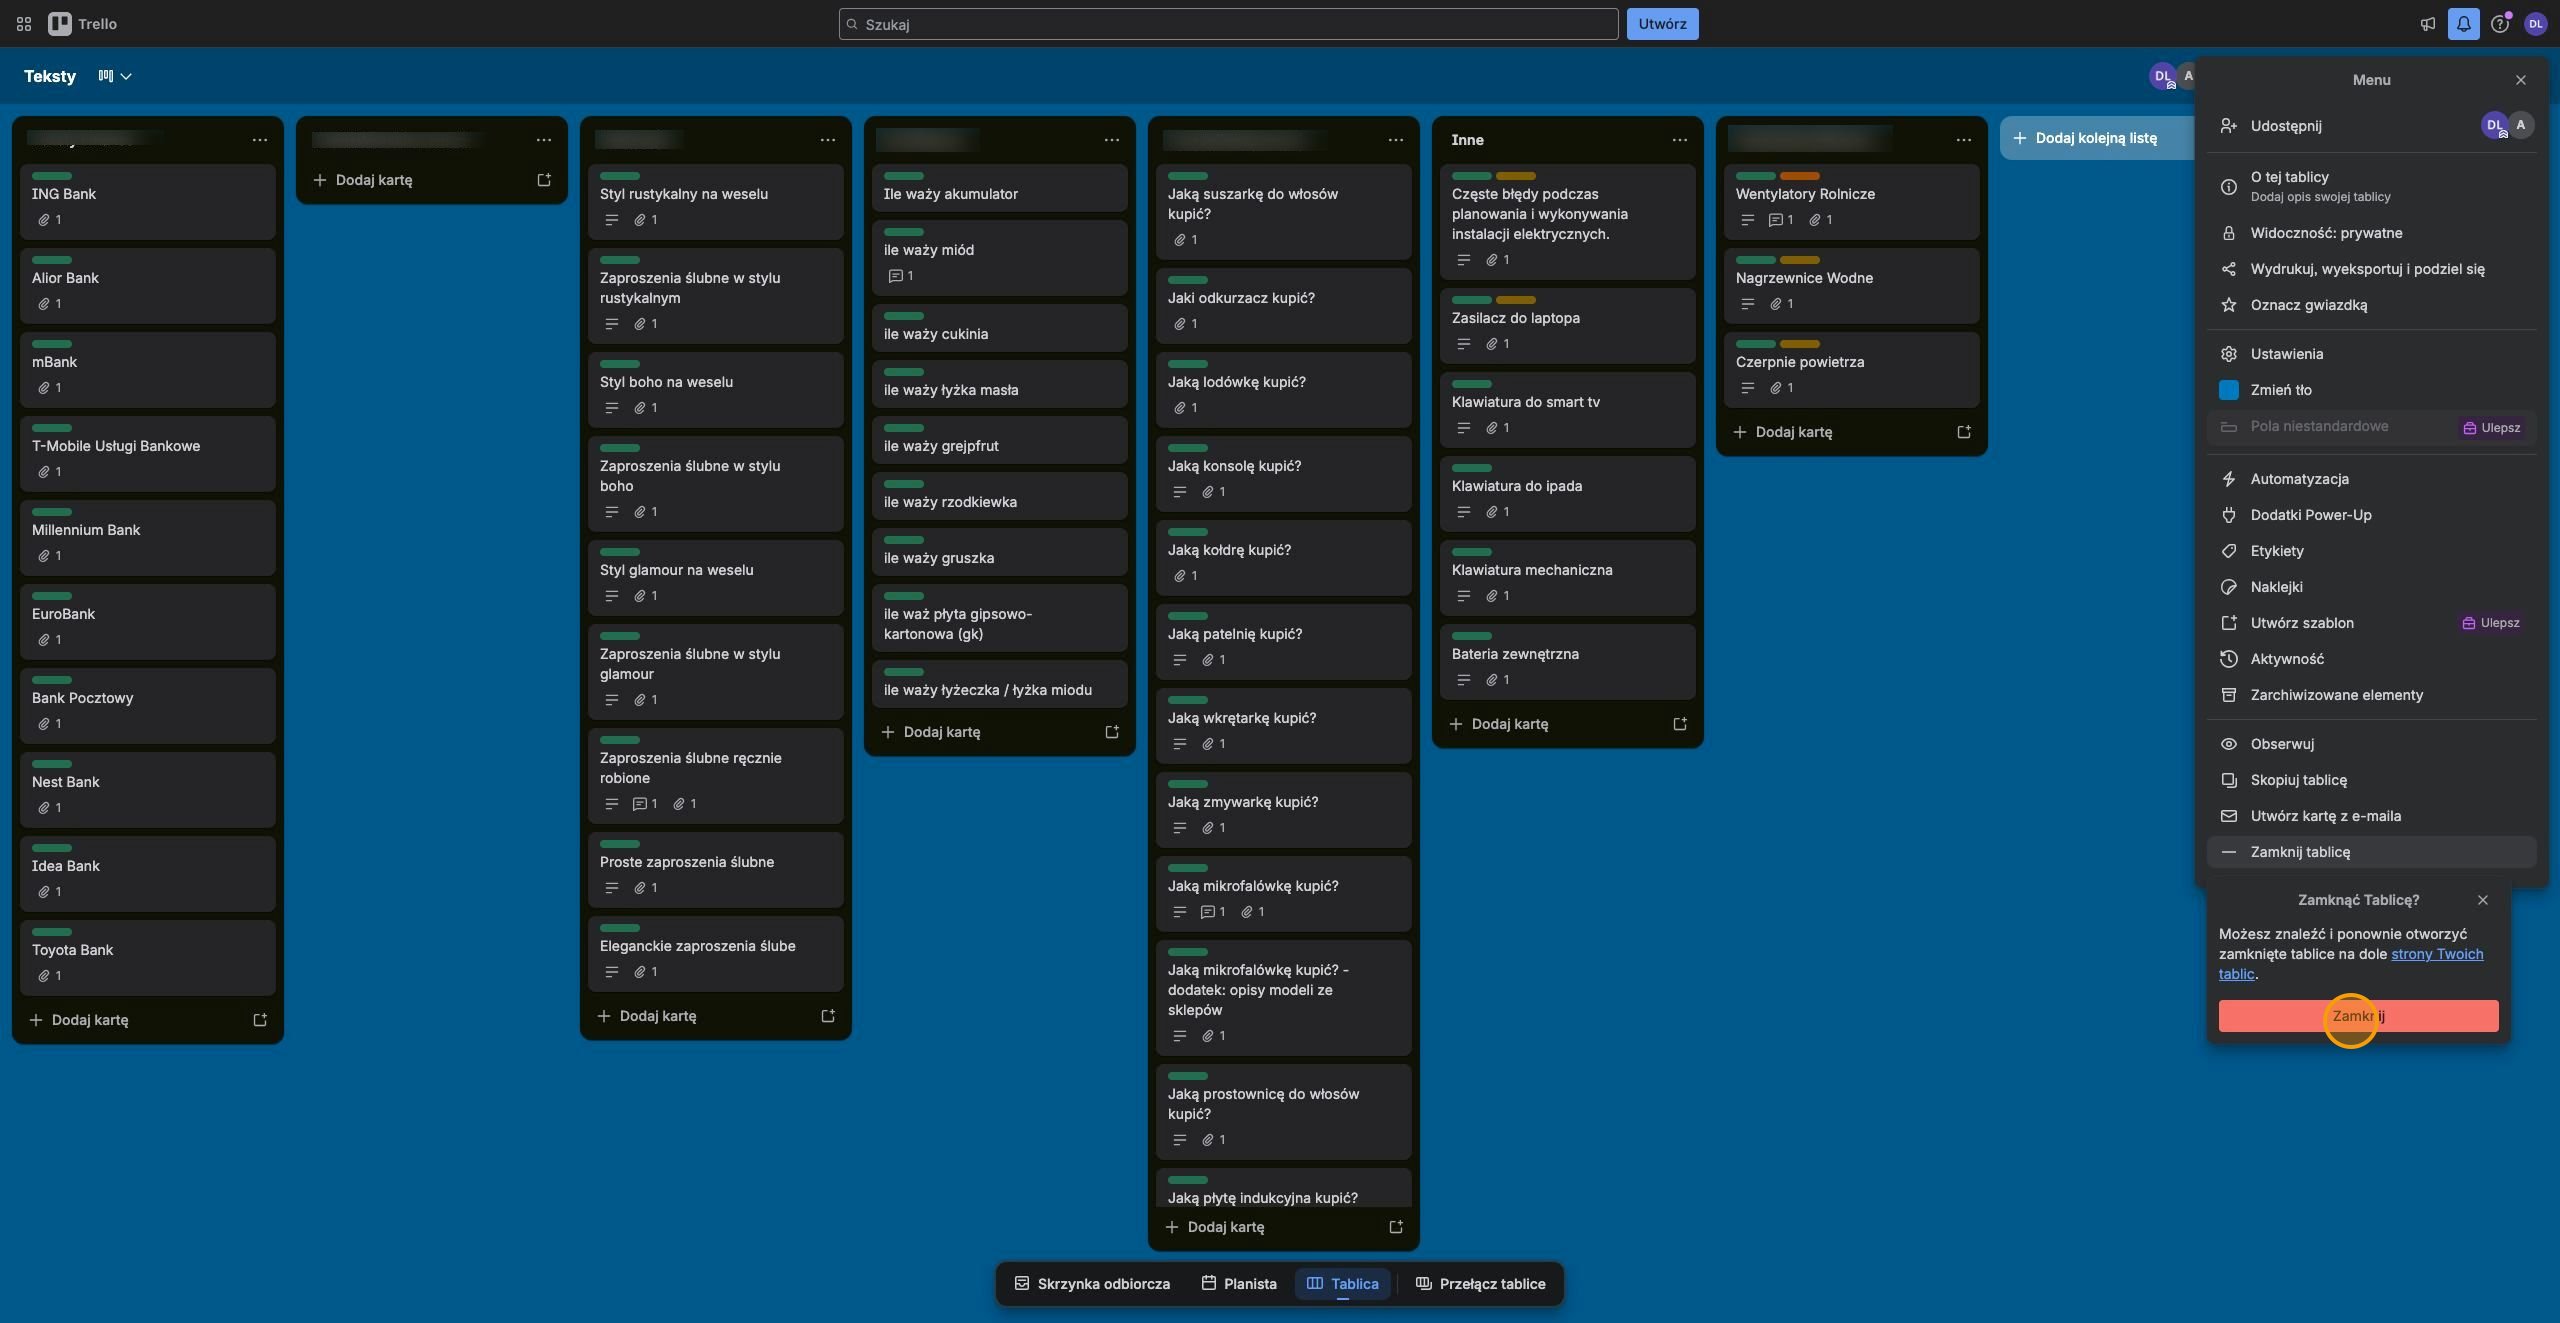The height and width of the screenshot is (1323, 2560).
Task: Open Naklejki stickers menu entry
Action: (2371, 587)
